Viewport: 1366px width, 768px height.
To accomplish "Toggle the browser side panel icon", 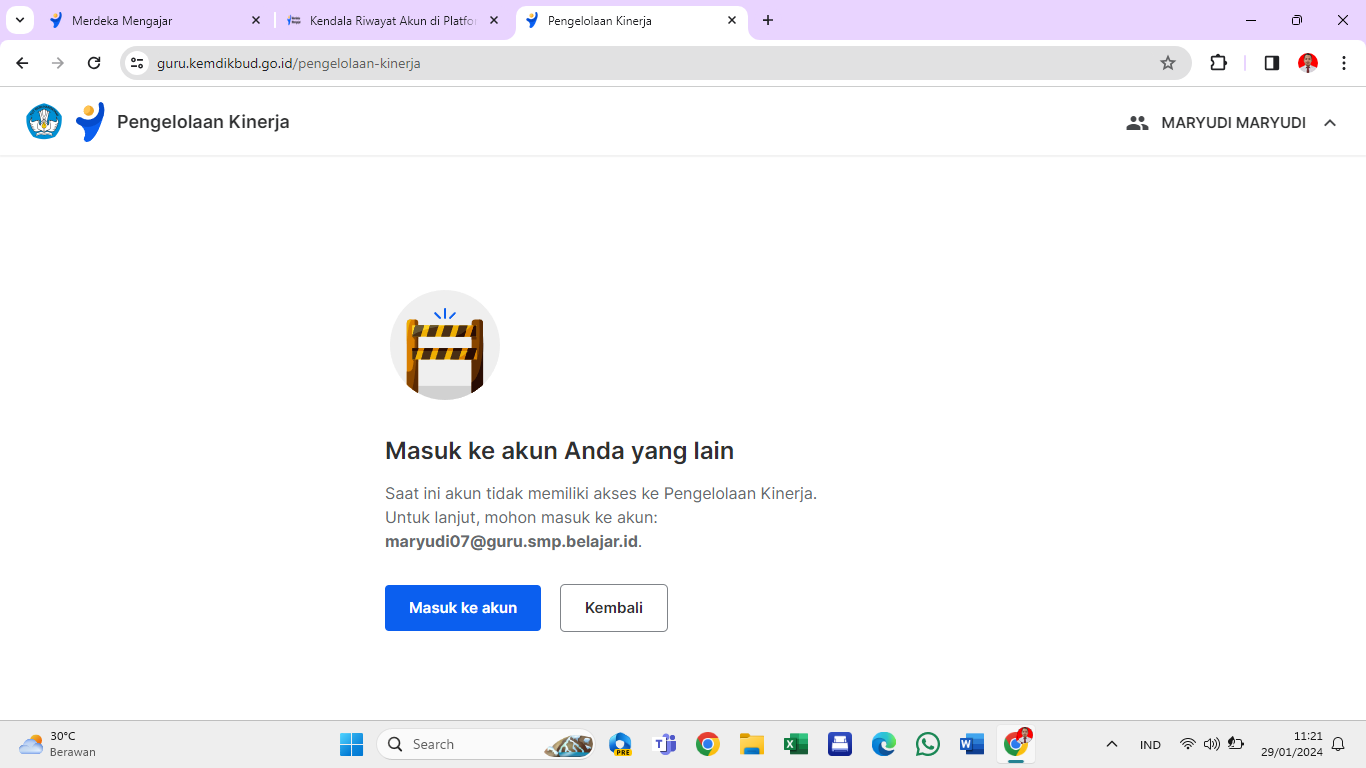I will pos(1271,63).
